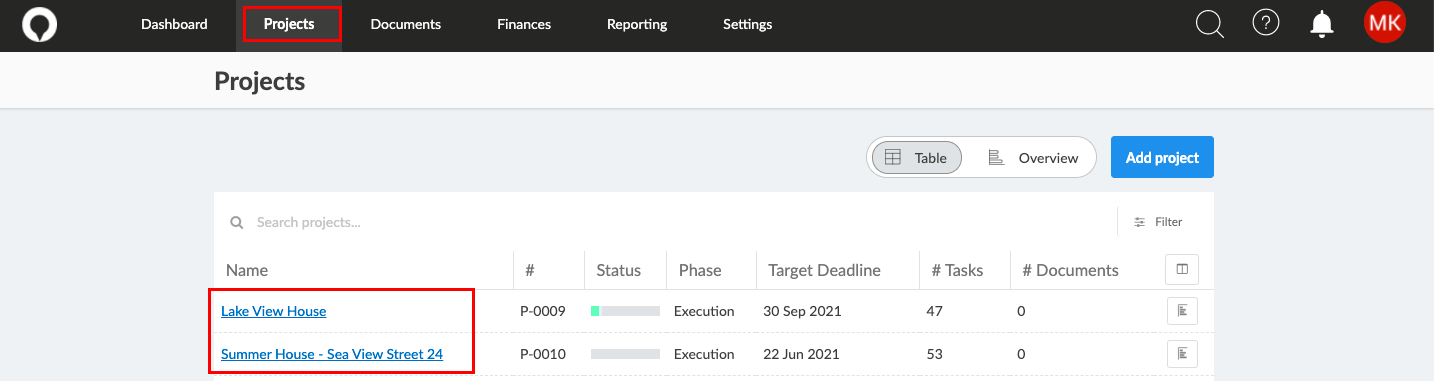The height and width of the screenshot is (381, 1434).
Task: Click the Lake View House status progress bar
Action: 625,311
